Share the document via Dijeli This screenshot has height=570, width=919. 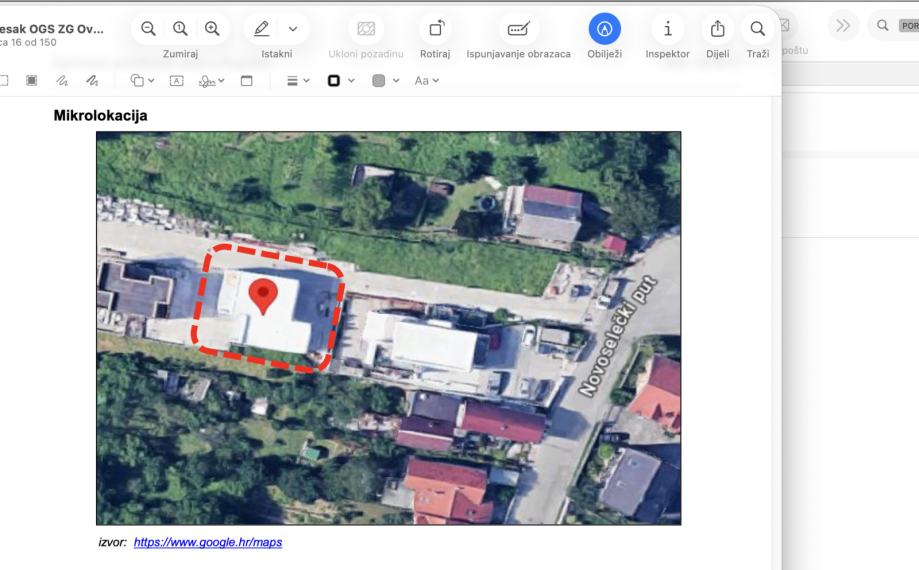(717, 29)
